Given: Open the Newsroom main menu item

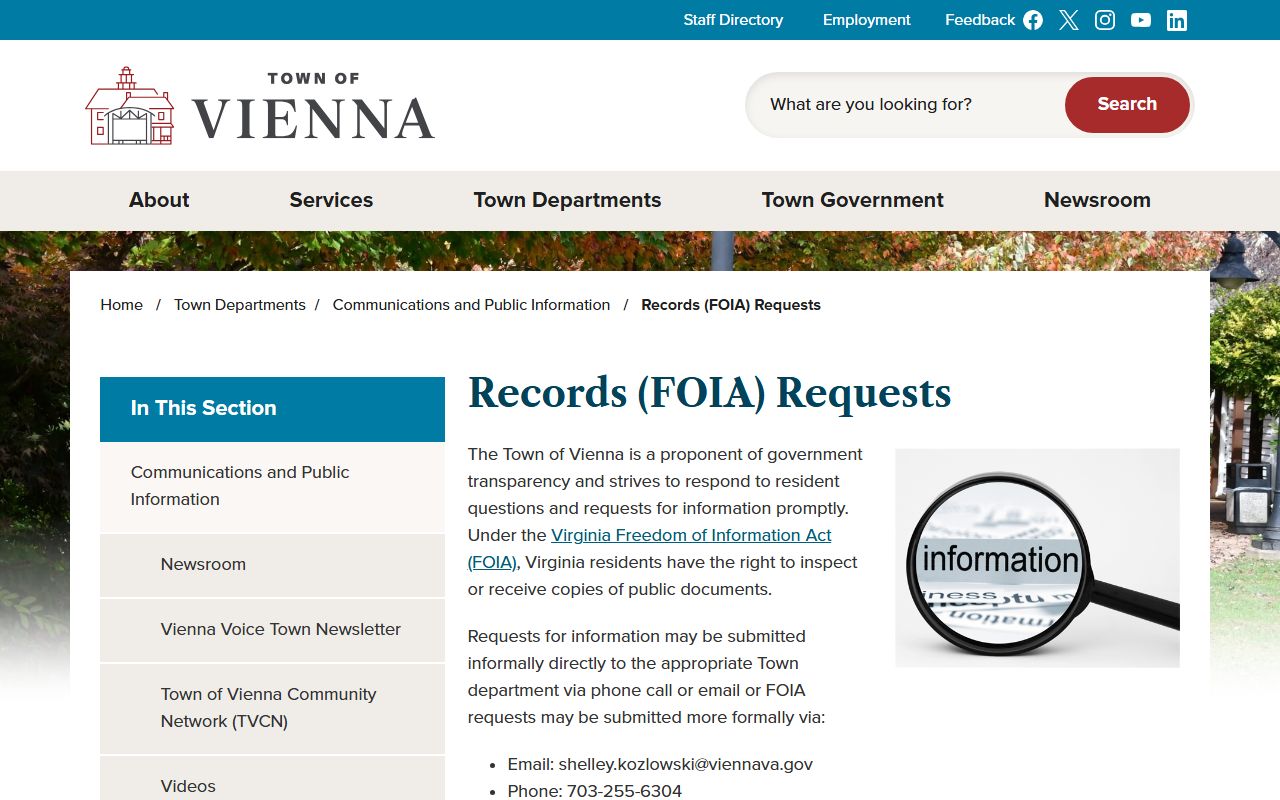Looking at the screenshot, I should coord(1097,200).
